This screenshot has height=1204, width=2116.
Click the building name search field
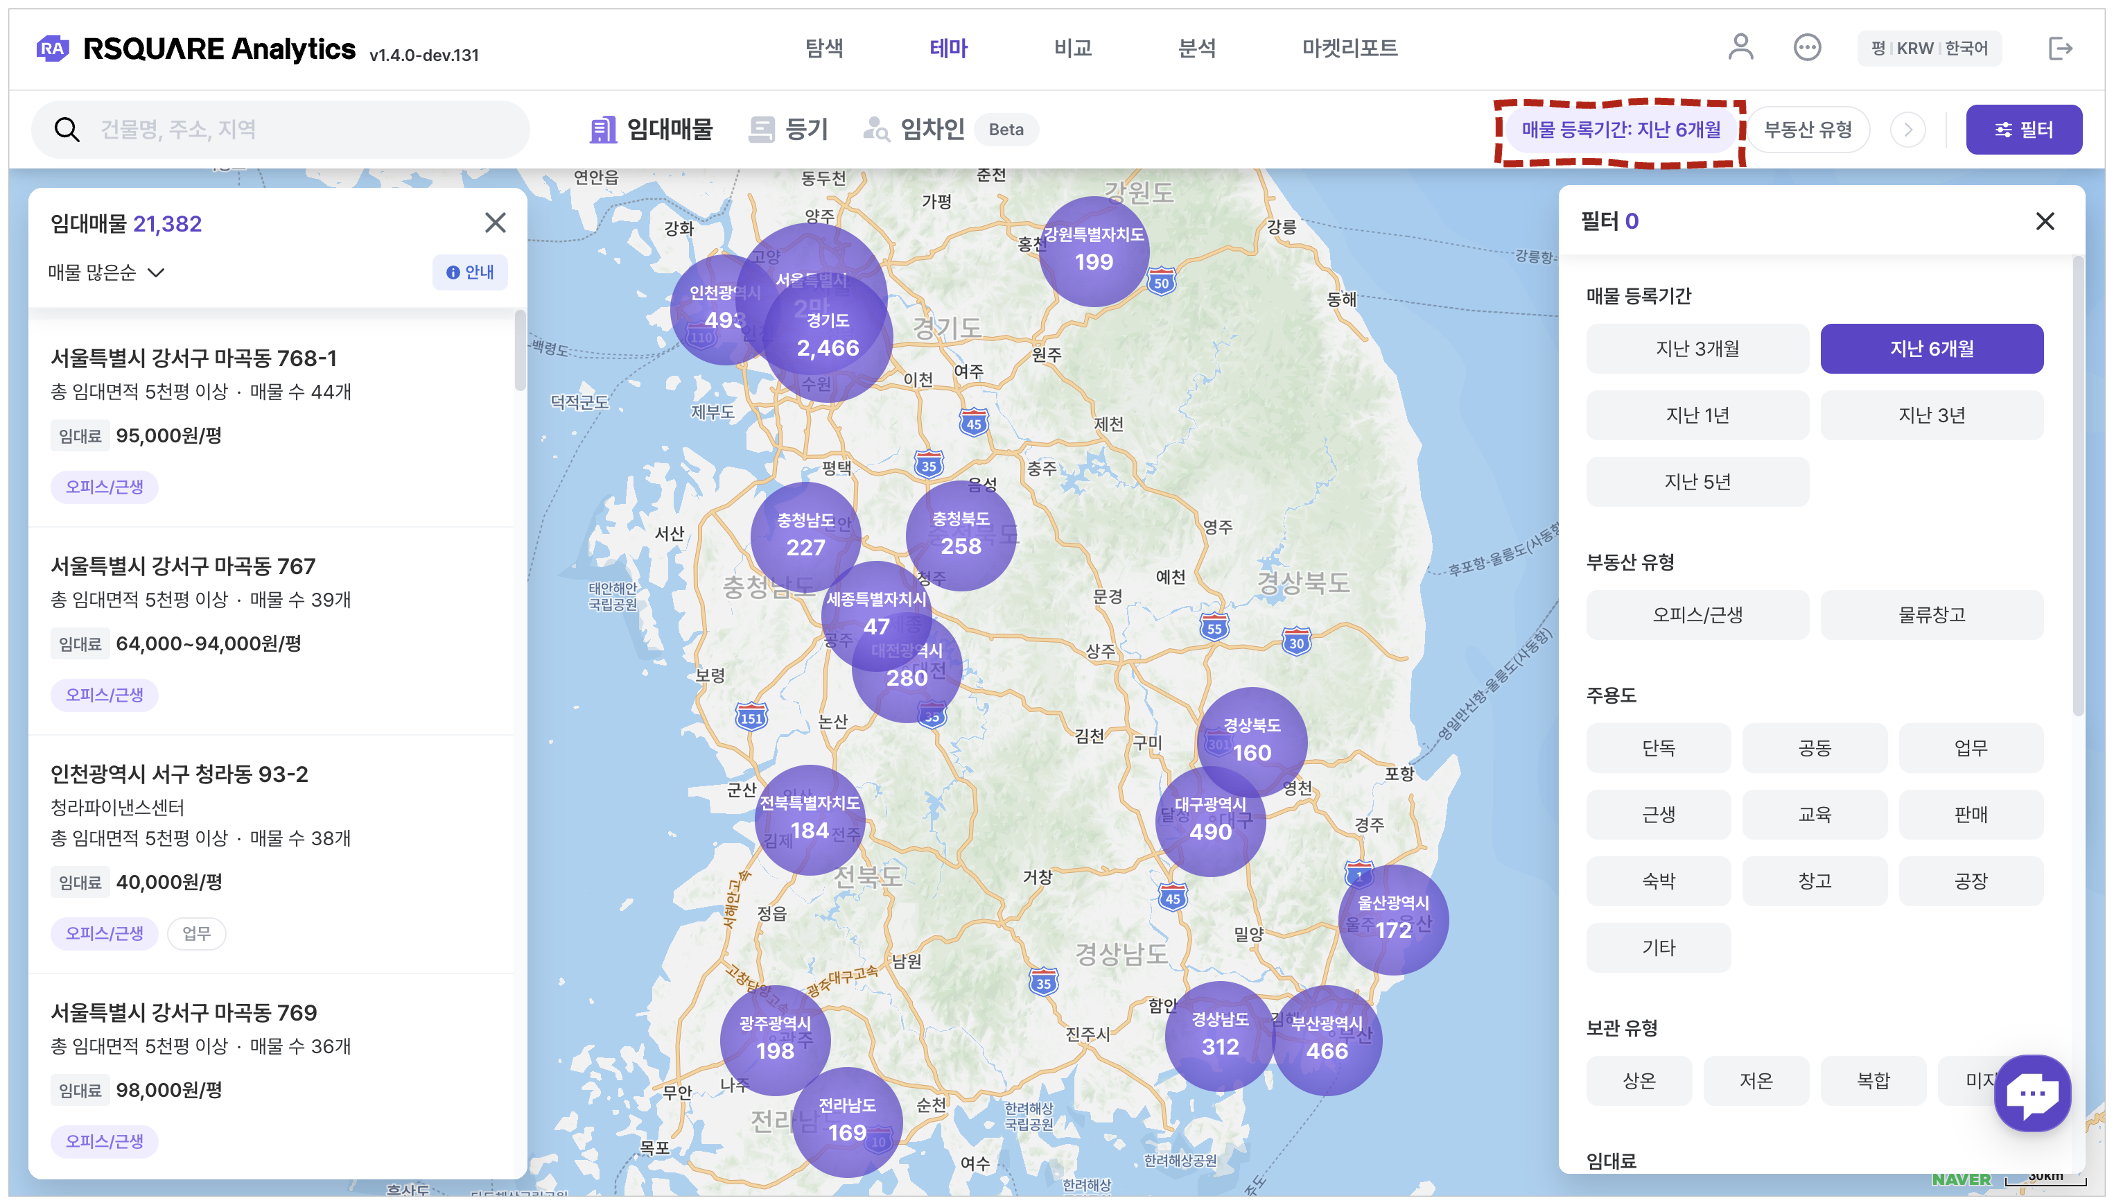[300, 129]
